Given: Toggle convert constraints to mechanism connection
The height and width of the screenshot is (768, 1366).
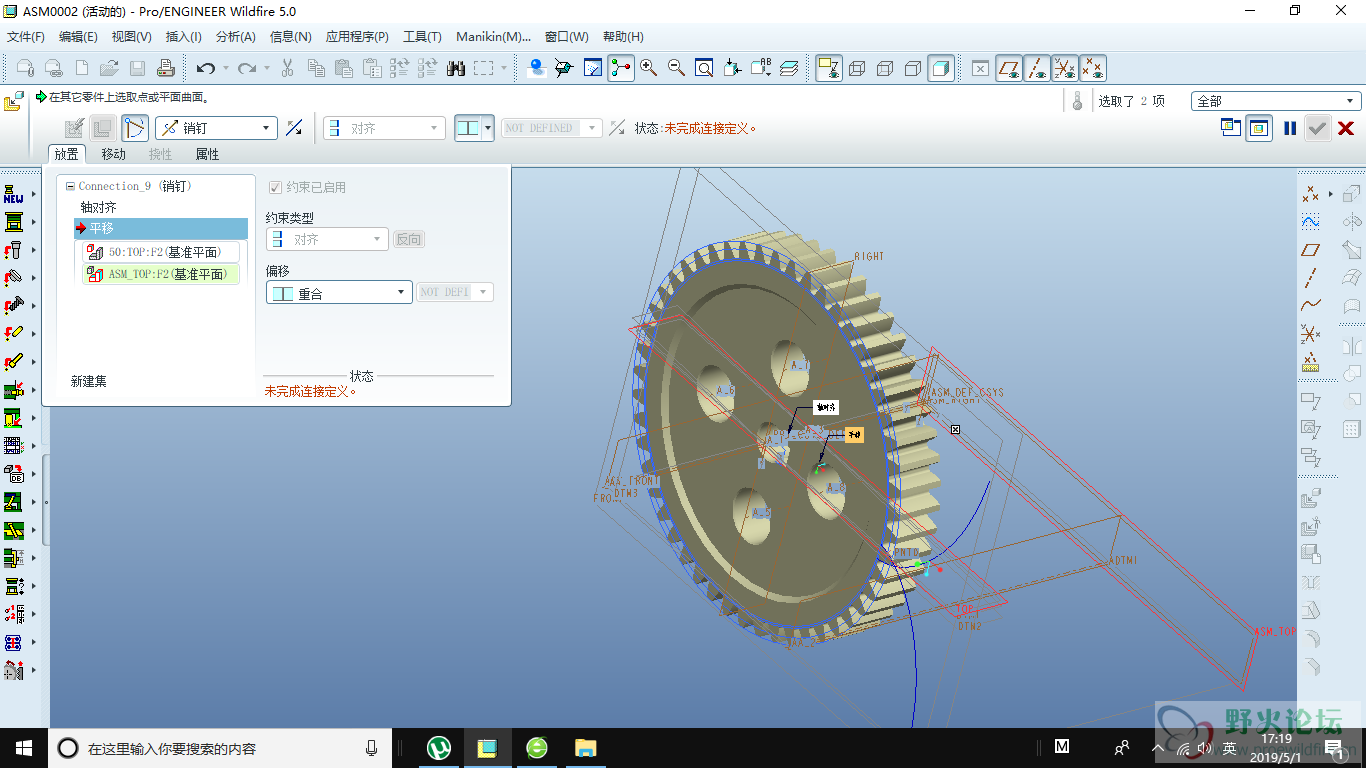Looking at the screenshot, I should tap(135, 128).
